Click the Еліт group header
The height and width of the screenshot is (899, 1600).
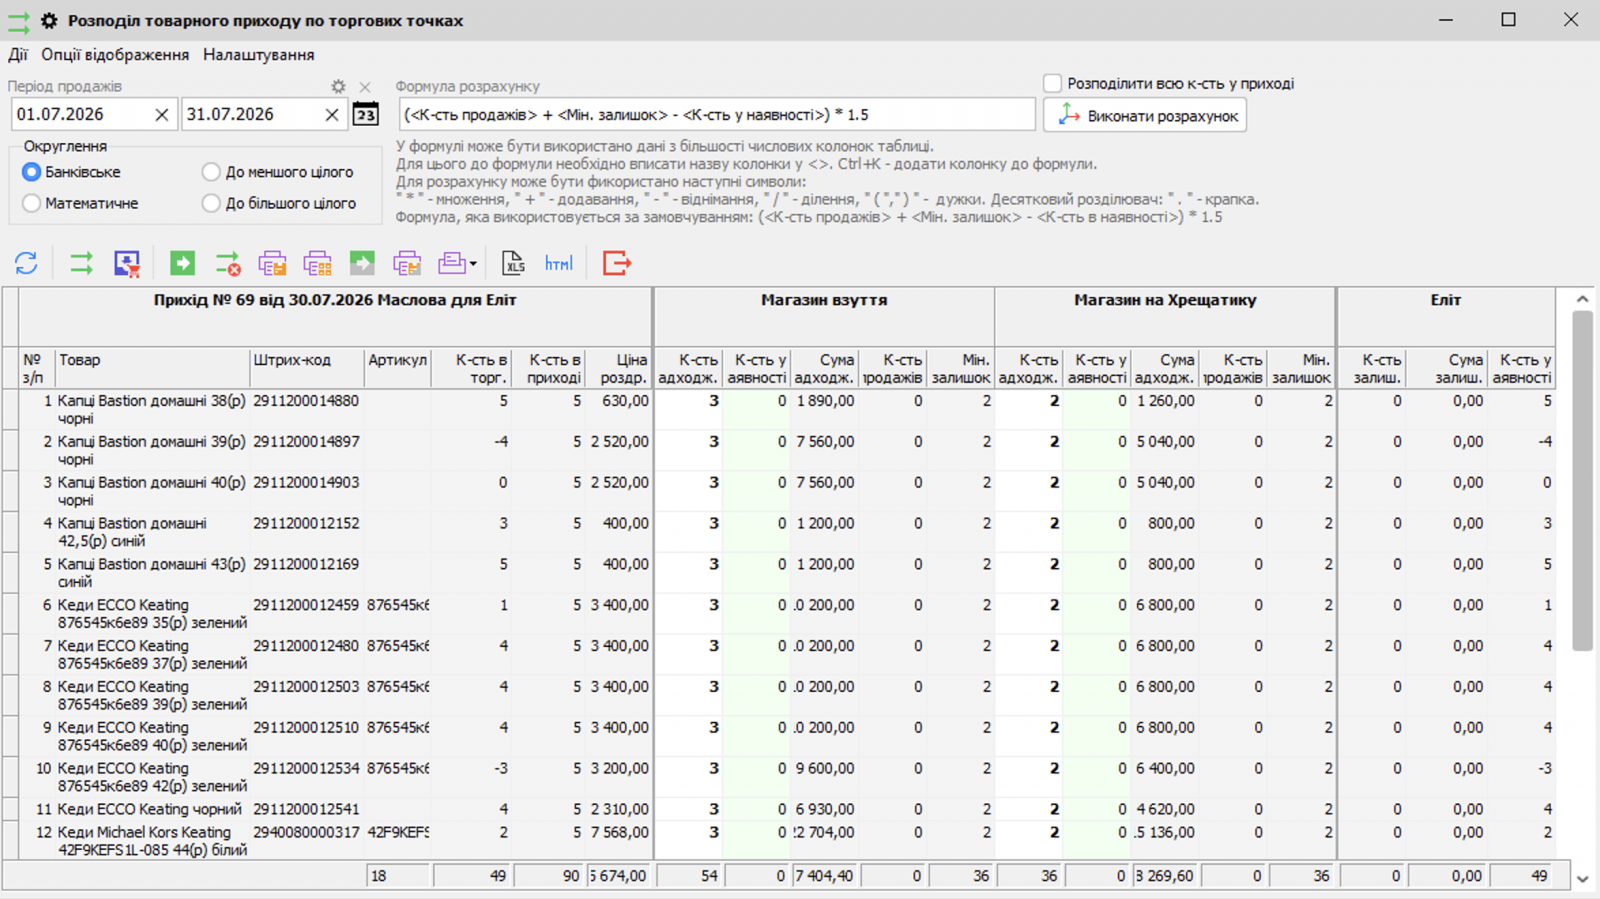coord(1446,316)
